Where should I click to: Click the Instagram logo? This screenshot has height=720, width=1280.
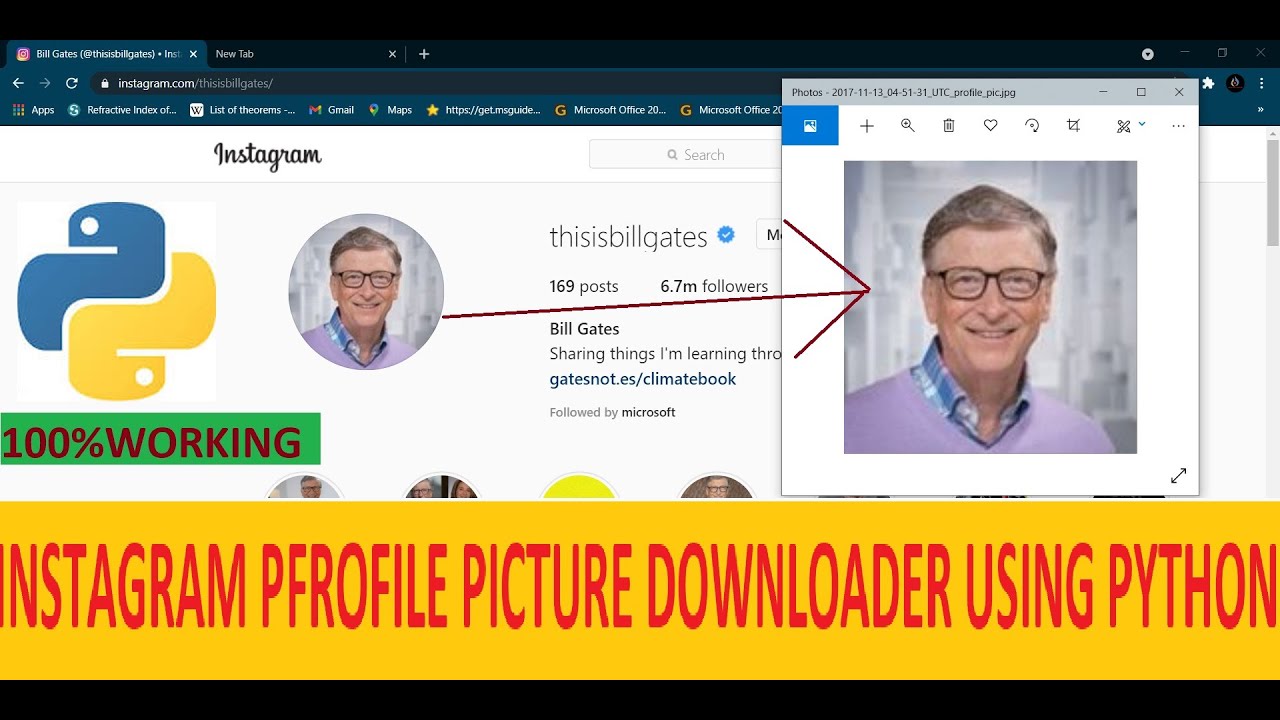click(x=268, y=156)
